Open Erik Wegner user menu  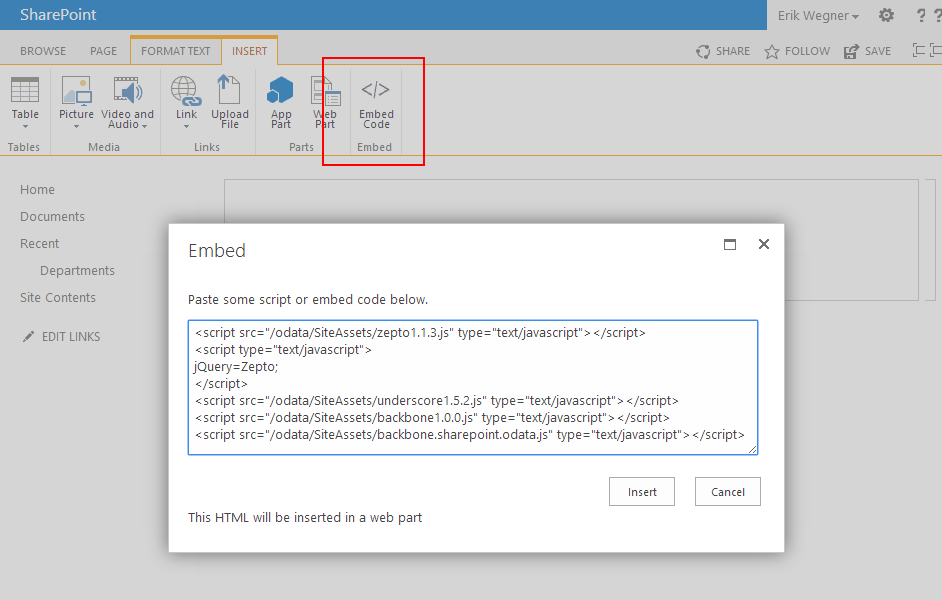point(818,15)
